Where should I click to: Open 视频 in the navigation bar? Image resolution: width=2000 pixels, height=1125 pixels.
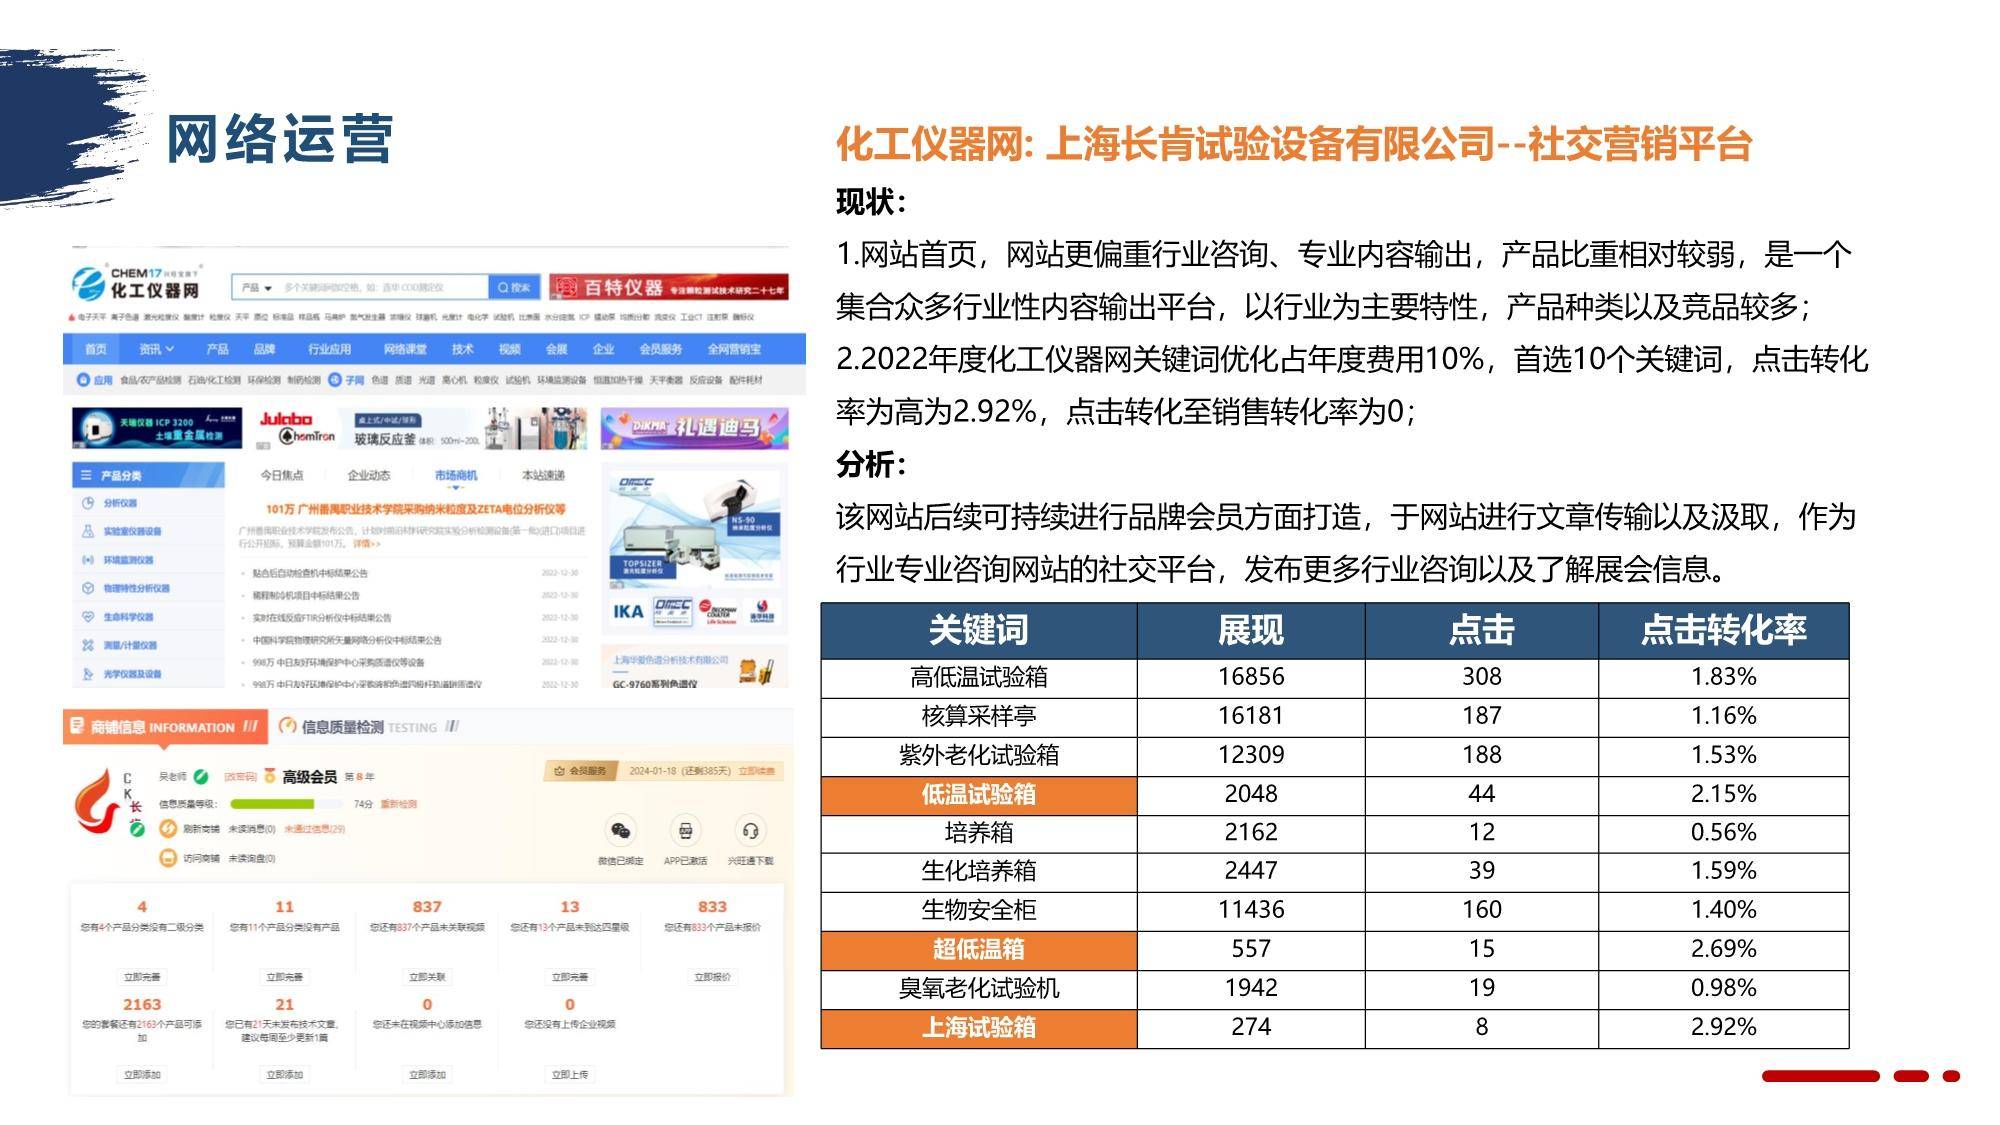click(x=510, y=349)
